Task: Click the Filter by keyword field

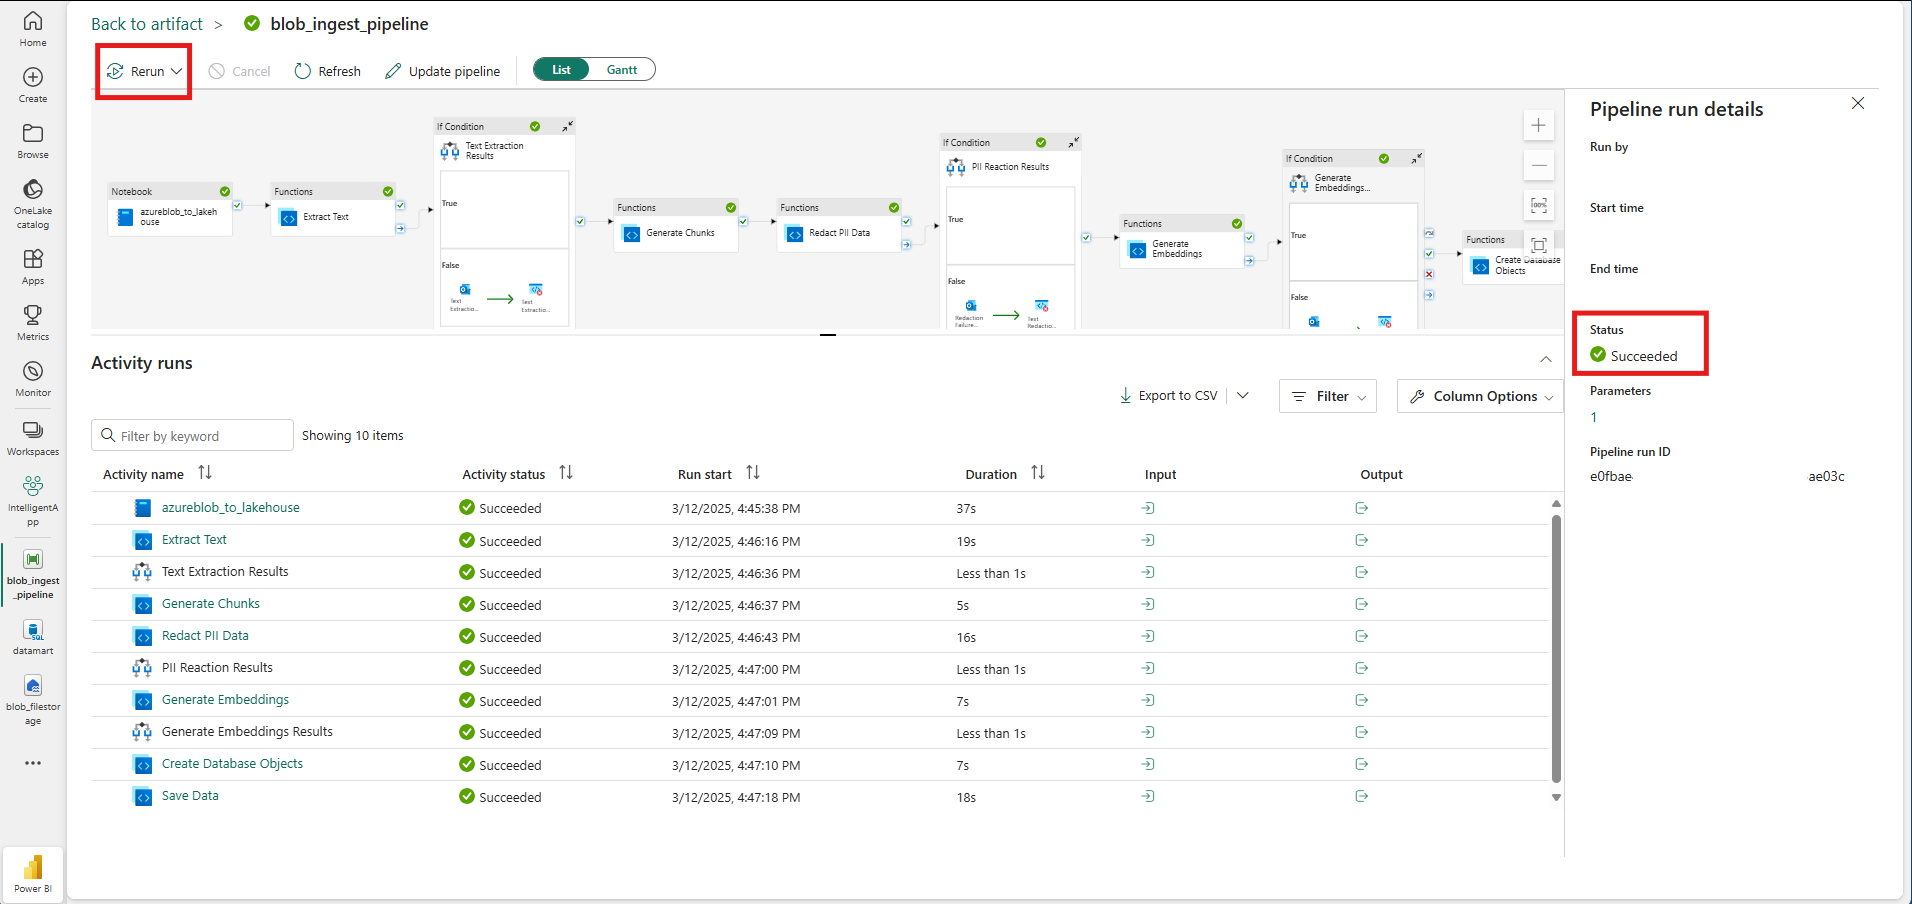Action: [192, 436]
